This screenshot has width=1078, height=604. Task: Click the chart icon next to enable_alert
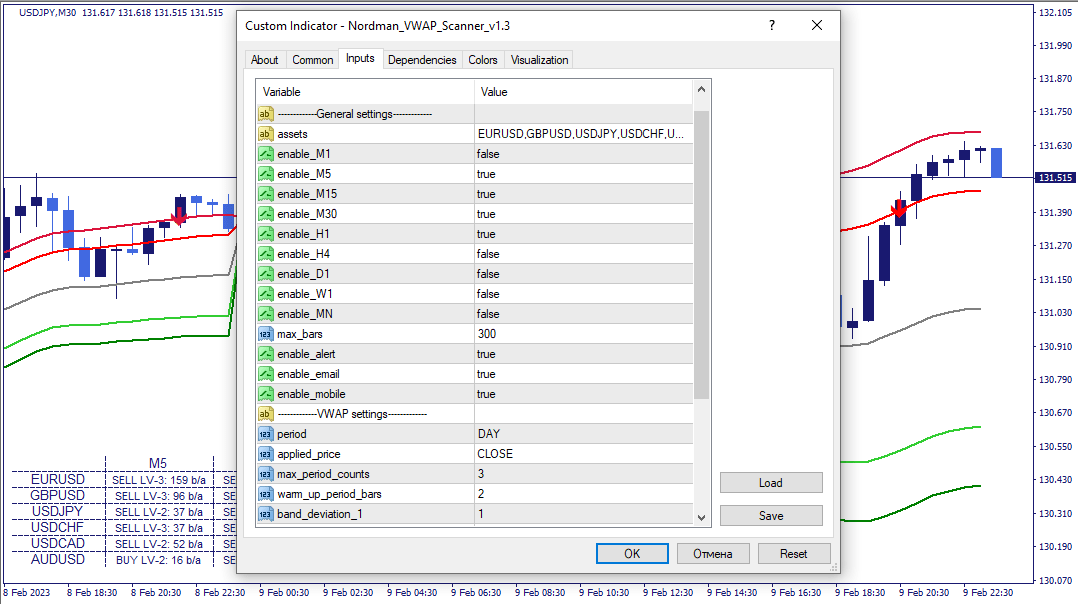coord(265,353)
